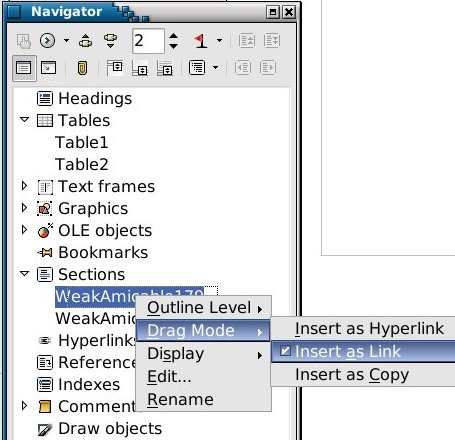
Task: Select the Headings tree item
Action: [95, 99]
